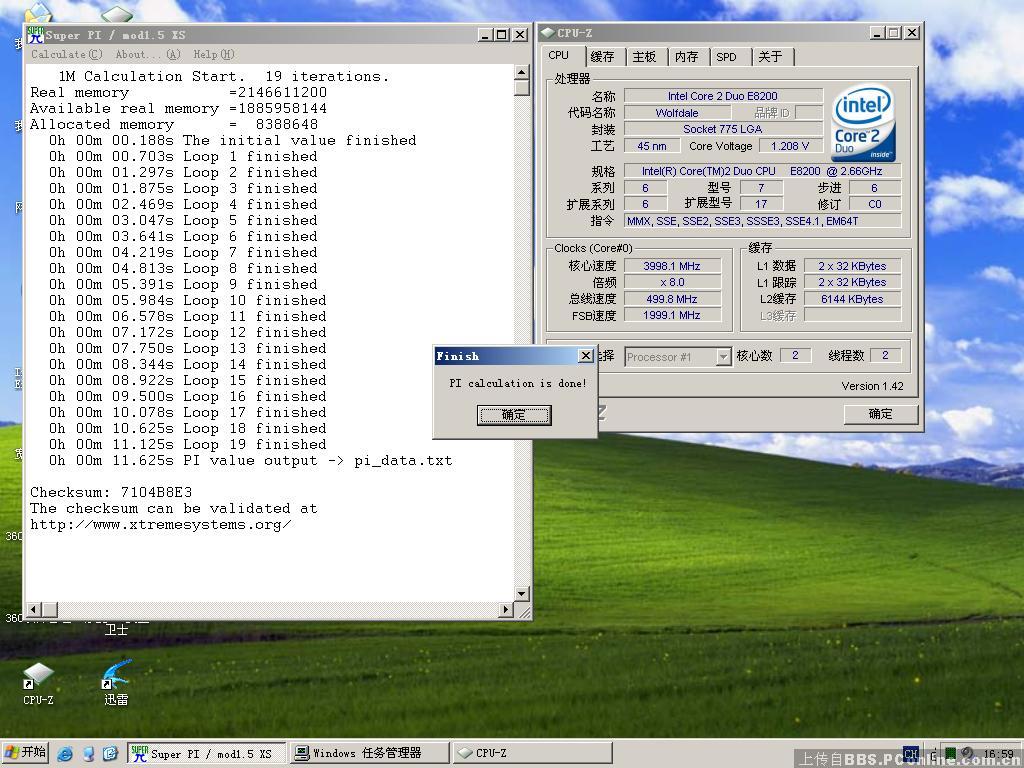Click the third quick launch browser icon
The width and height of the screenshot is (1024, 768).
(110, 754)
